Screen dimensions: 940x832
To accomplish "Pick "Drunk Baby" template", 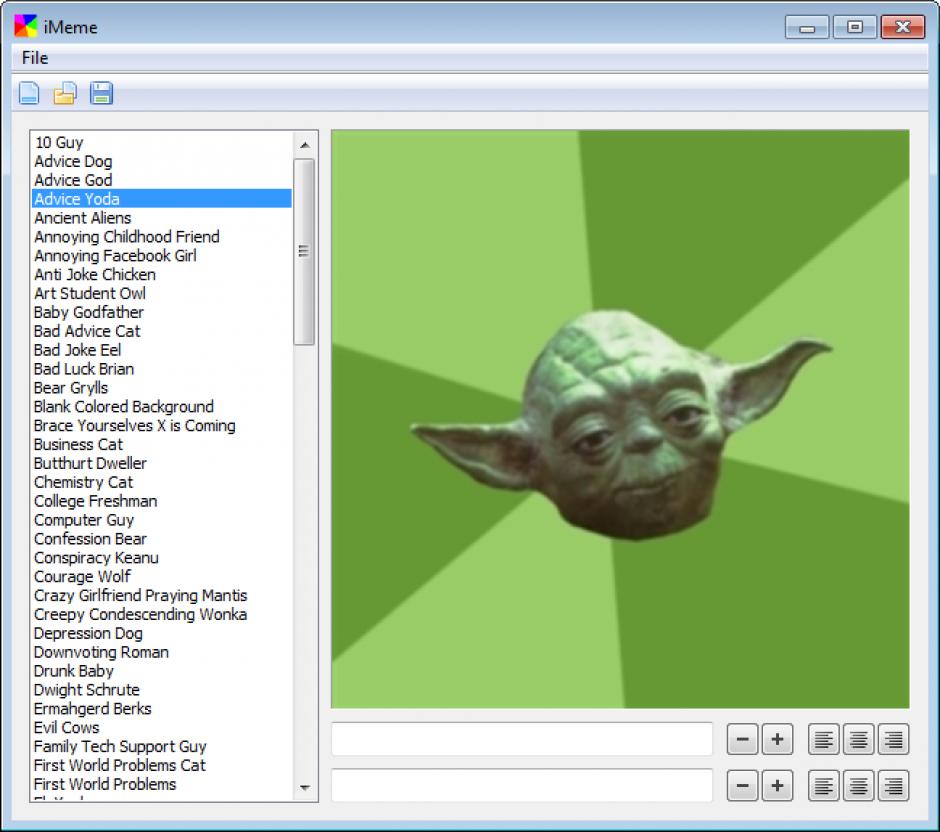I will point(162,671).
